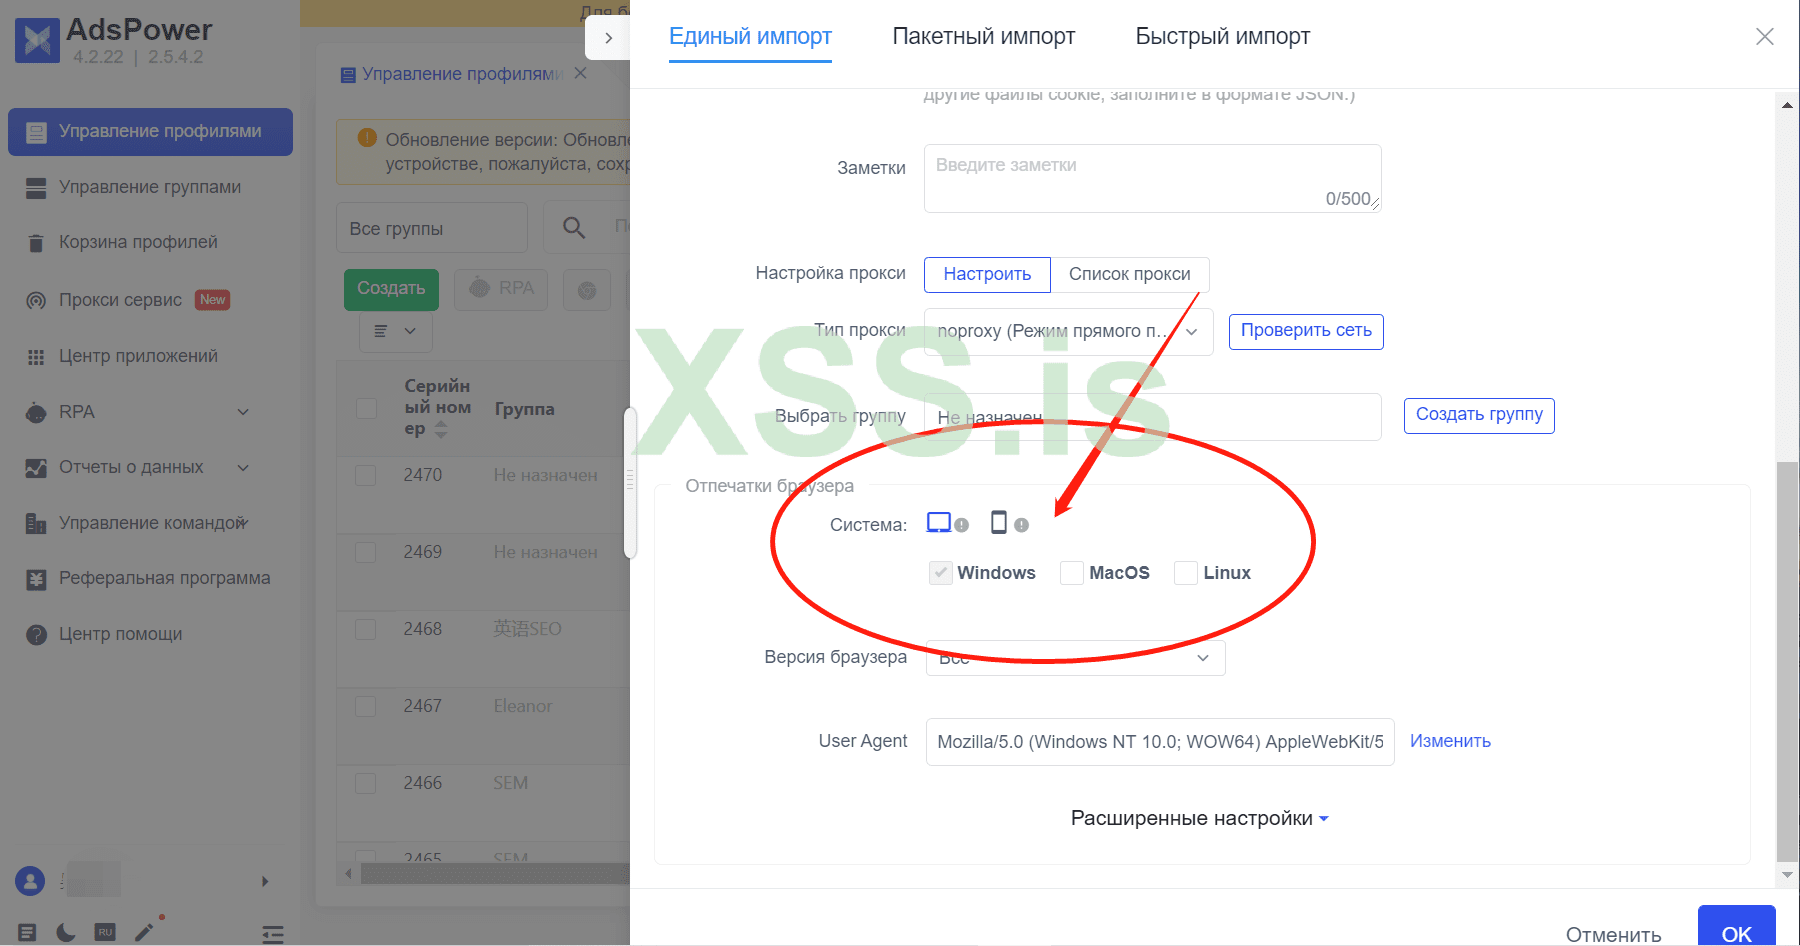The height and width of the screenshot is (946, 1800).
Task: Click the info icon beside mobile
Action: click(1021, 525)
